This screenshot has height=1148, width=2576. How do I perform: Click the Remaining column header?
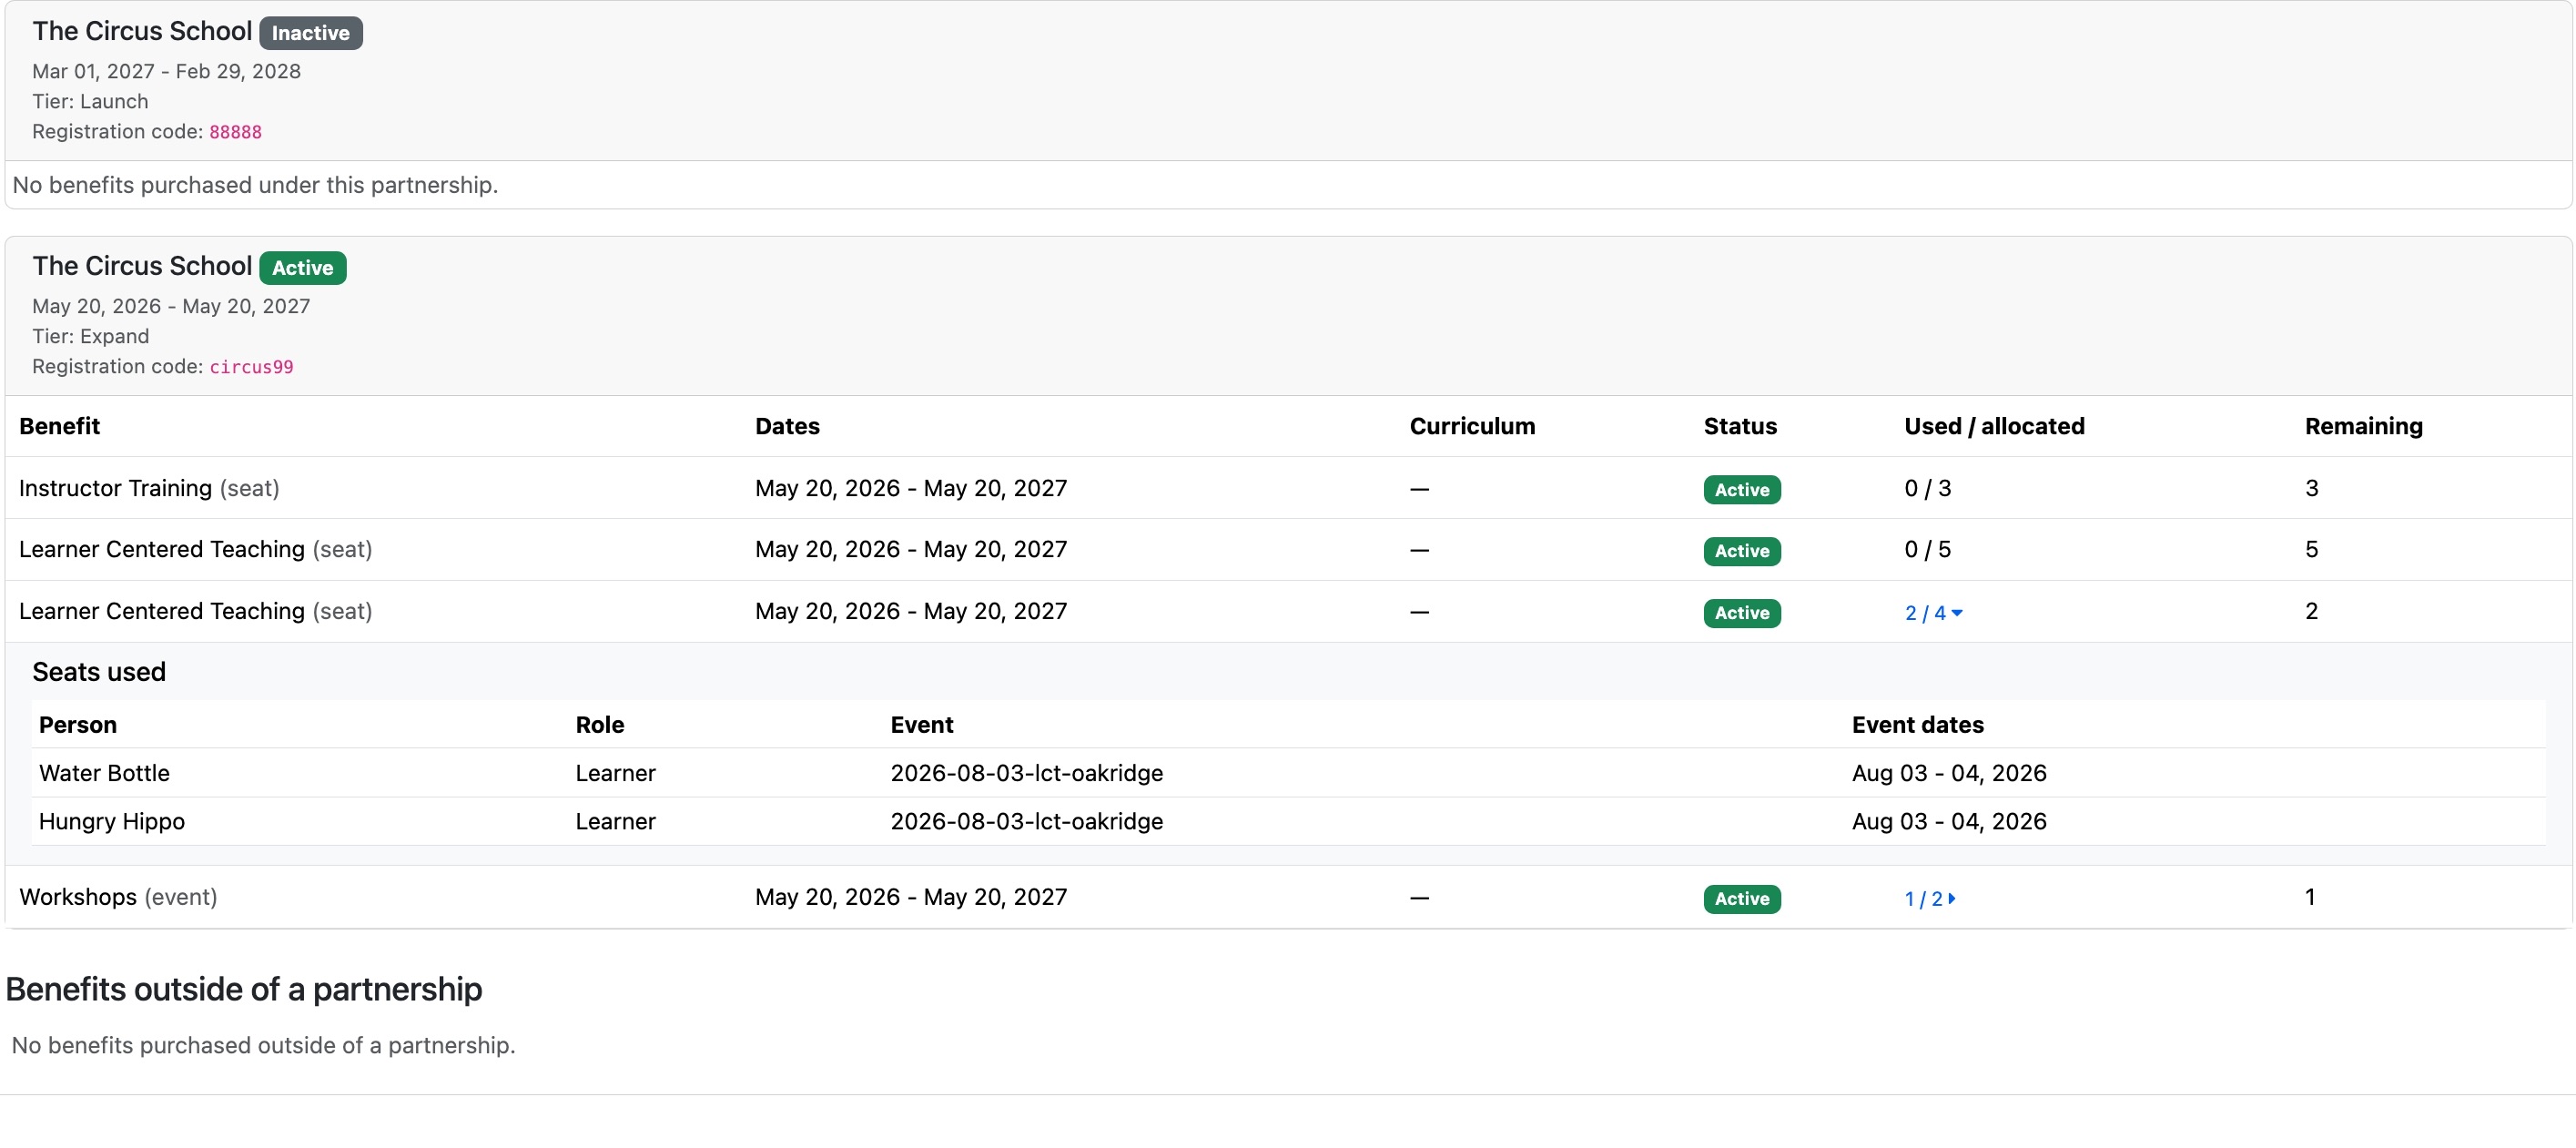(2363, 426)
